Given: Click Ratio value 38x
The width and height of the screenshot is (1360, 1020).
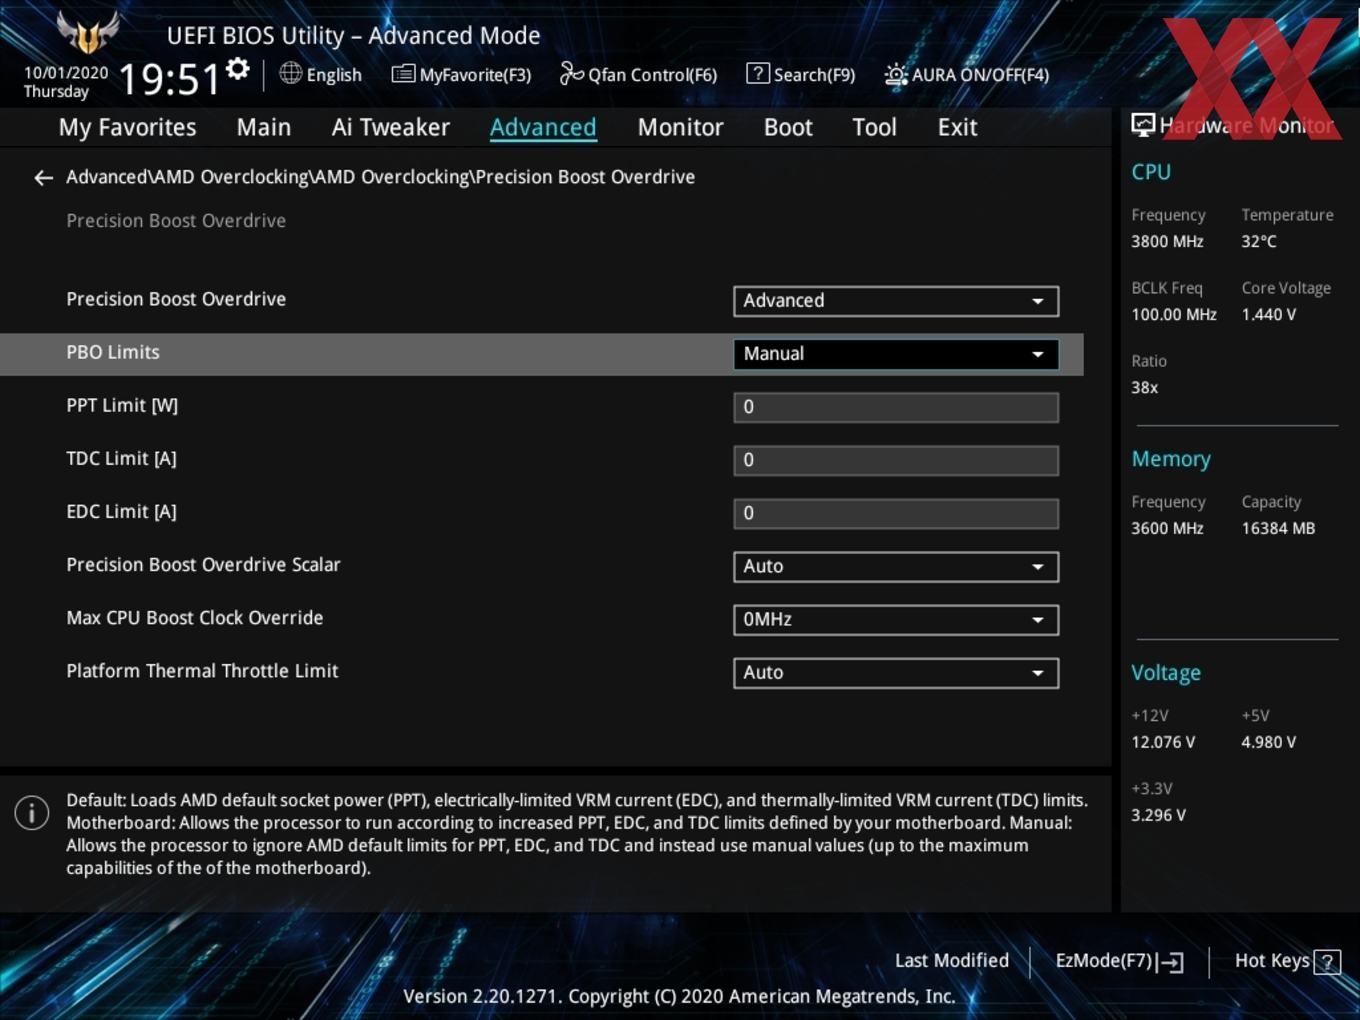Looking at the screenshot, I should pyautogui.click(x=1144, y=387).
